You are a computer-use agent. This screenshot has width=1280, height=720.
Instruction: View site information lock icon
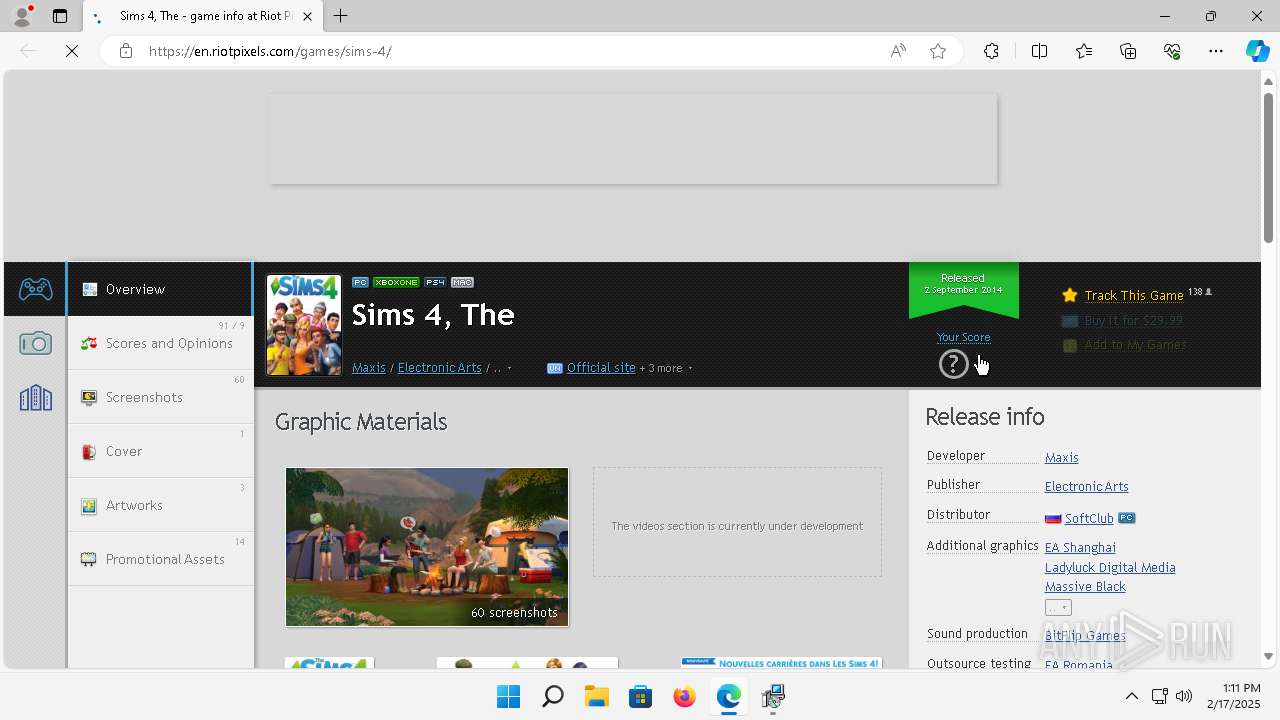(125, 51)
